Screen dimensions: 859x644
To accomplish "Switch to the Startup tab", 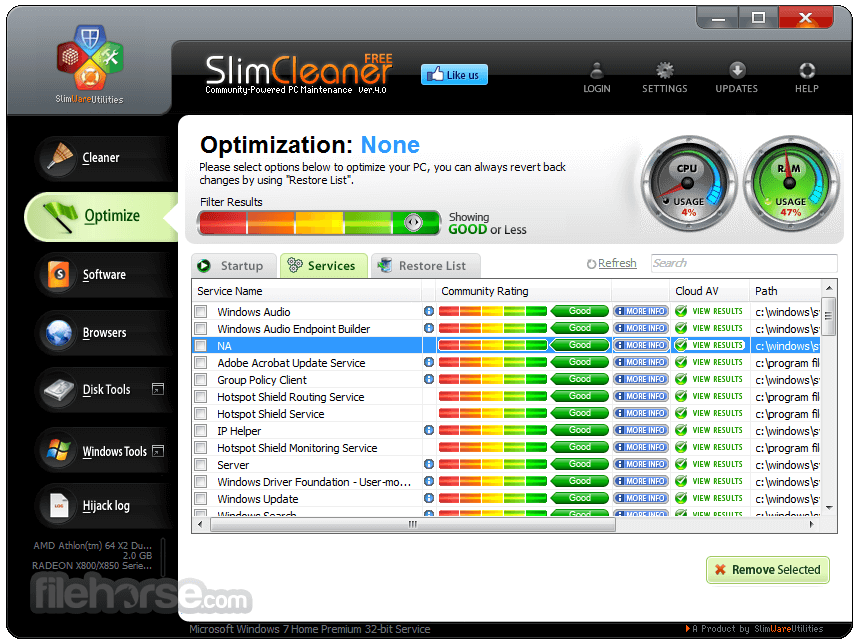I will [x=234, y=266].
